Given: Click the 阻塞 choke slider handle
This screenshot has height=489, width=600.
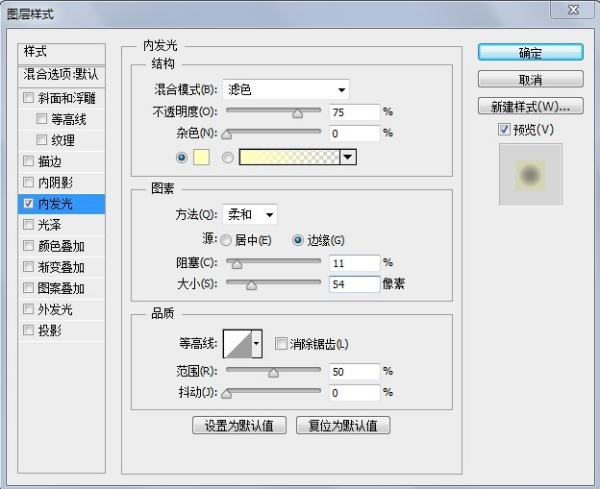Looking at the screenshot, I should click(237, 264).
